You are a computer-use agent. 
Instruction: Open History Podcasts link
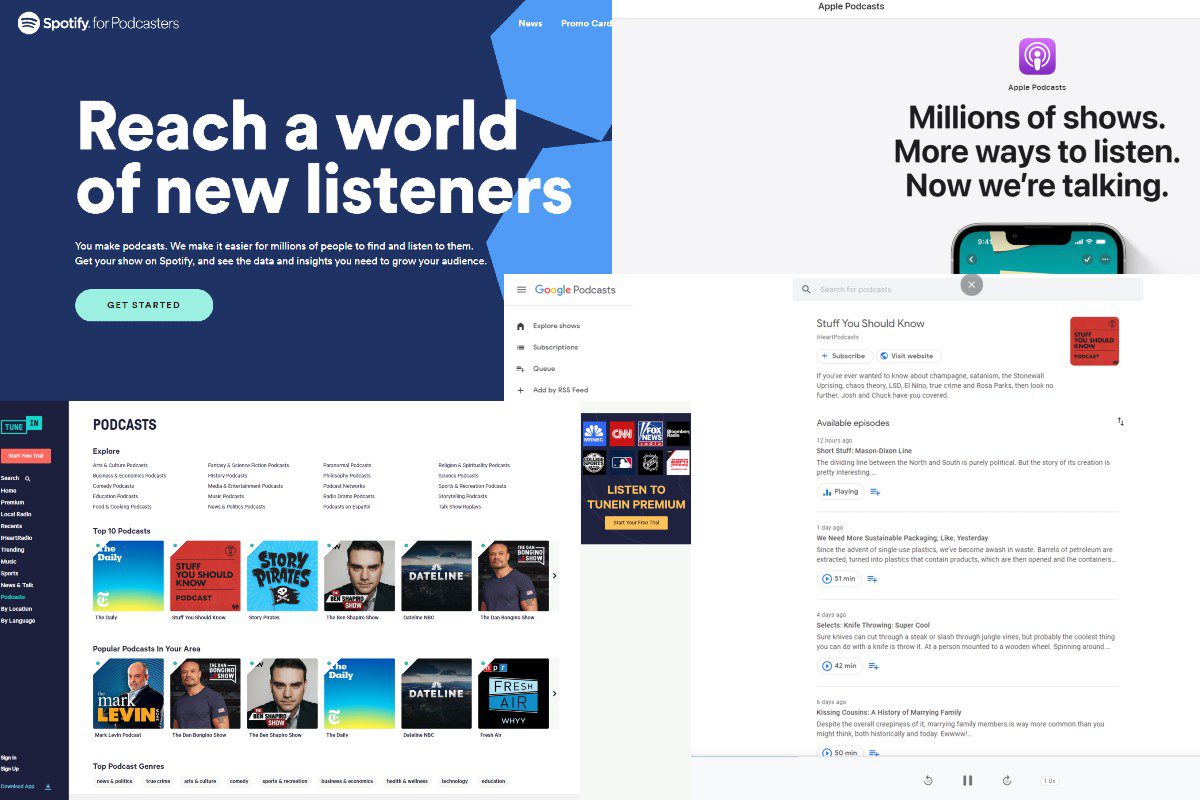pyautogui.click(x=227, y=476)
